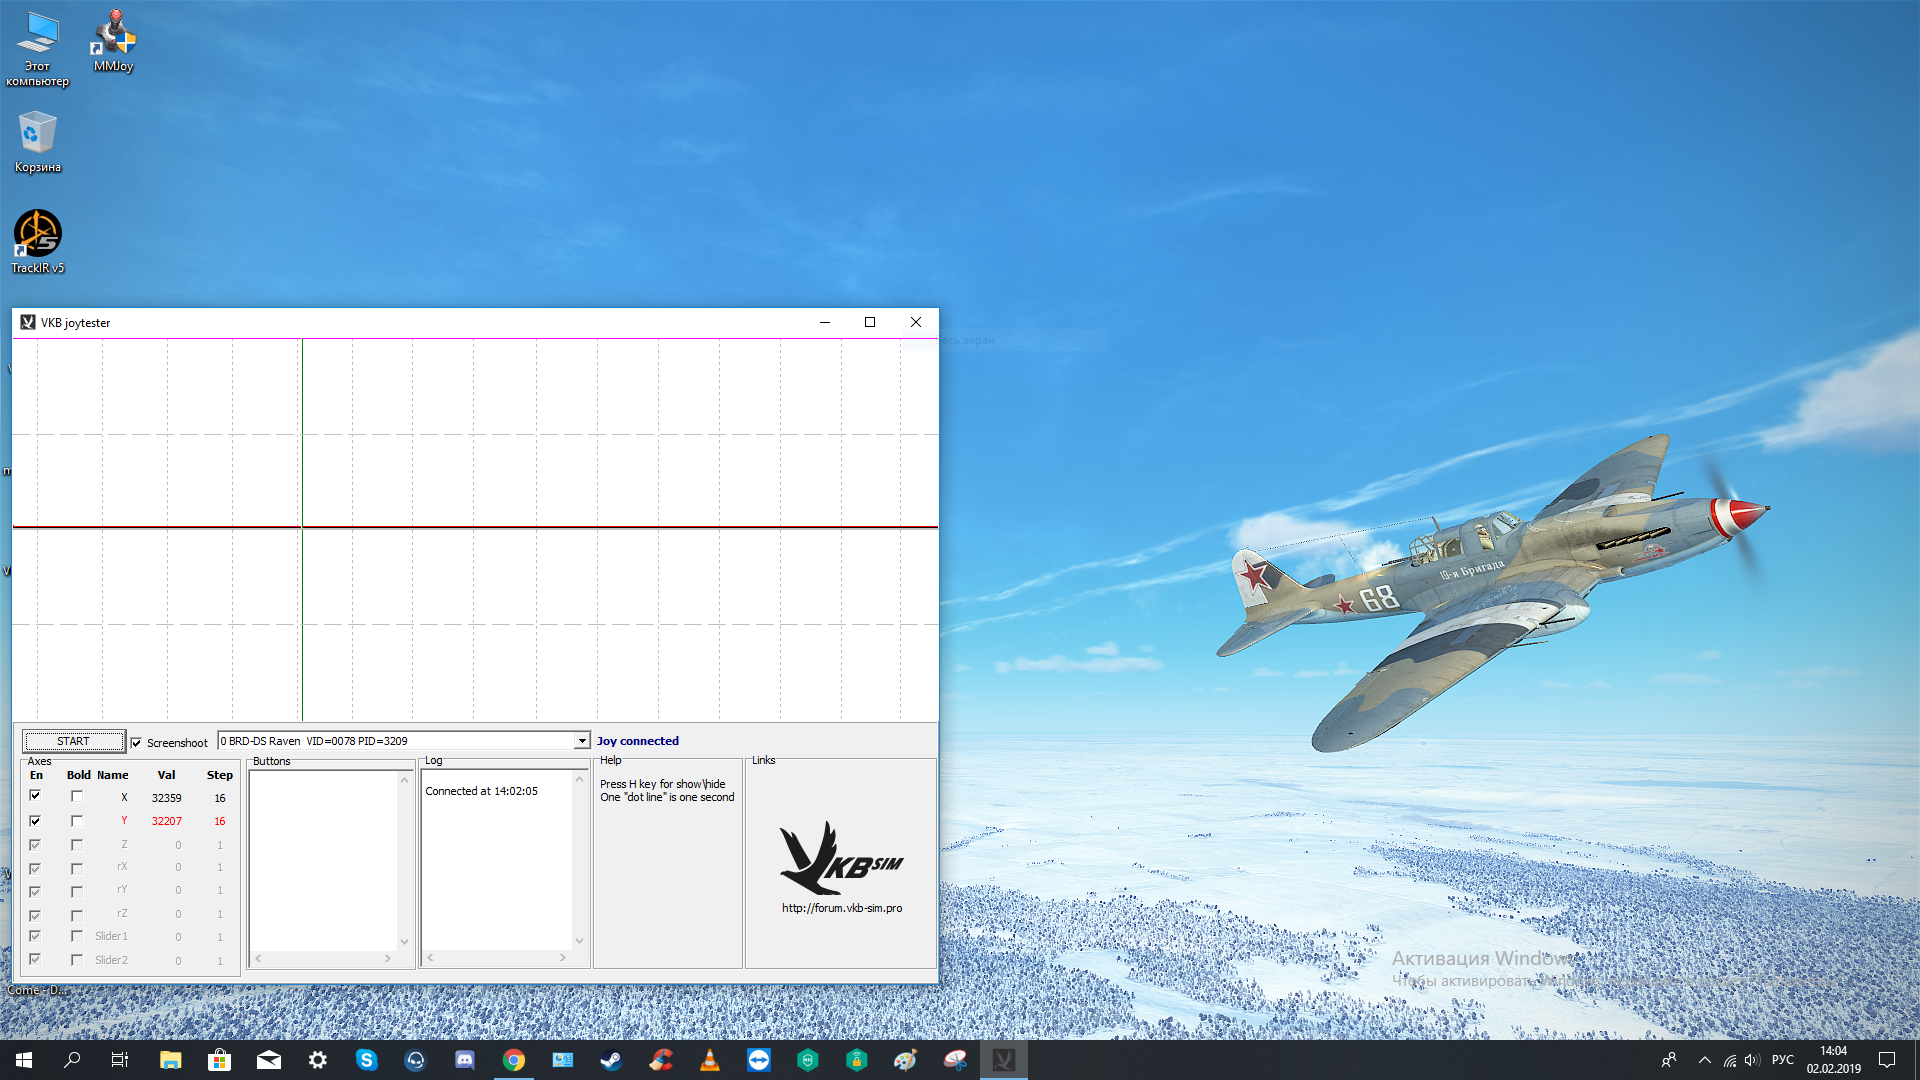
Task: Show hidden system tray icons
Action: (1705, 1060)
